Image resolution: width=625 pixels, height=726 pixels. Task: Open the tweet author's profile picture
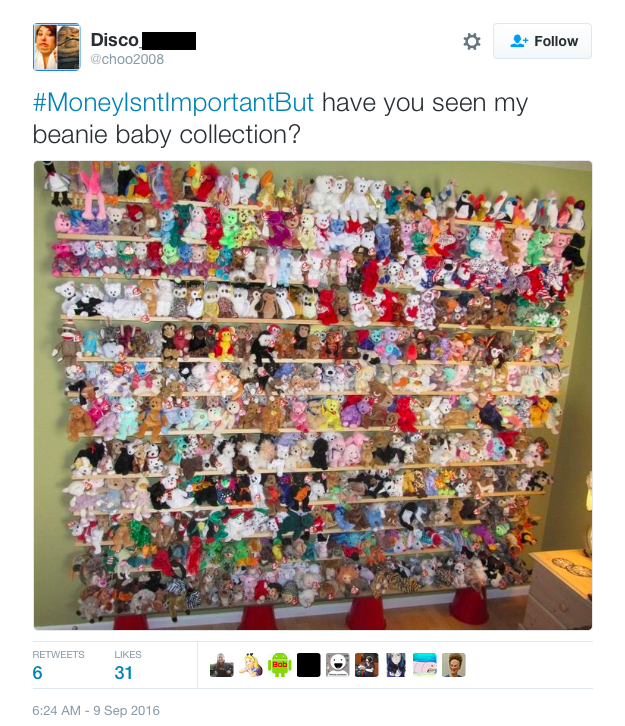(x=56, y=47)
